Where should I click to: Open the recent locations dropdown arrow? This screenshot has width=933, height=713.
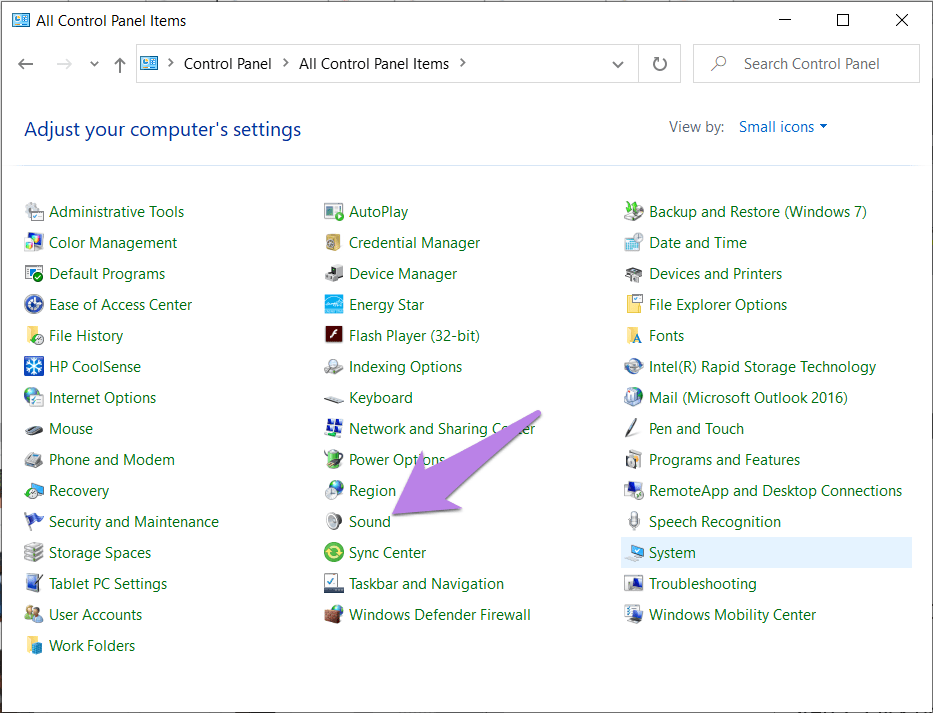click(94, 64)
